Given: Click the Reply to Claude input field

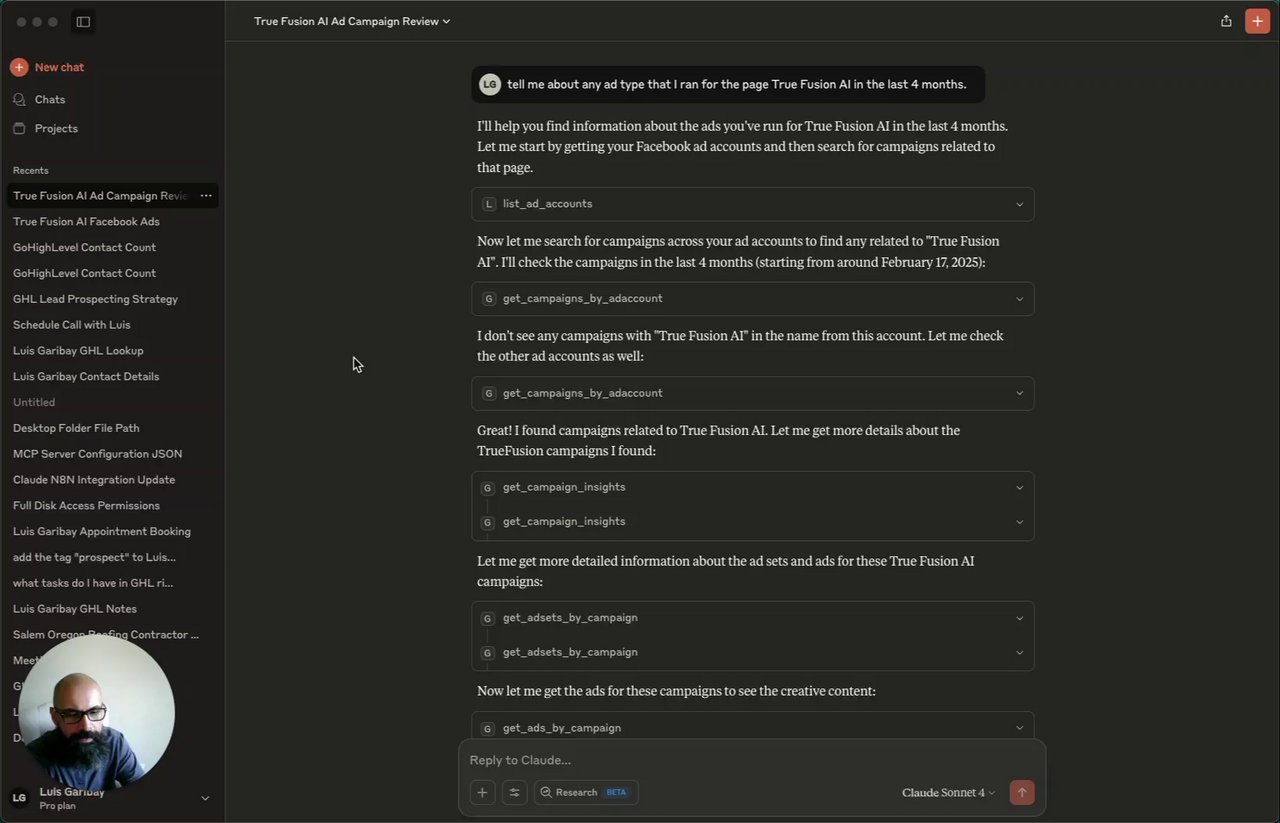Looking at the screenshot, I should tap(750, 760).
